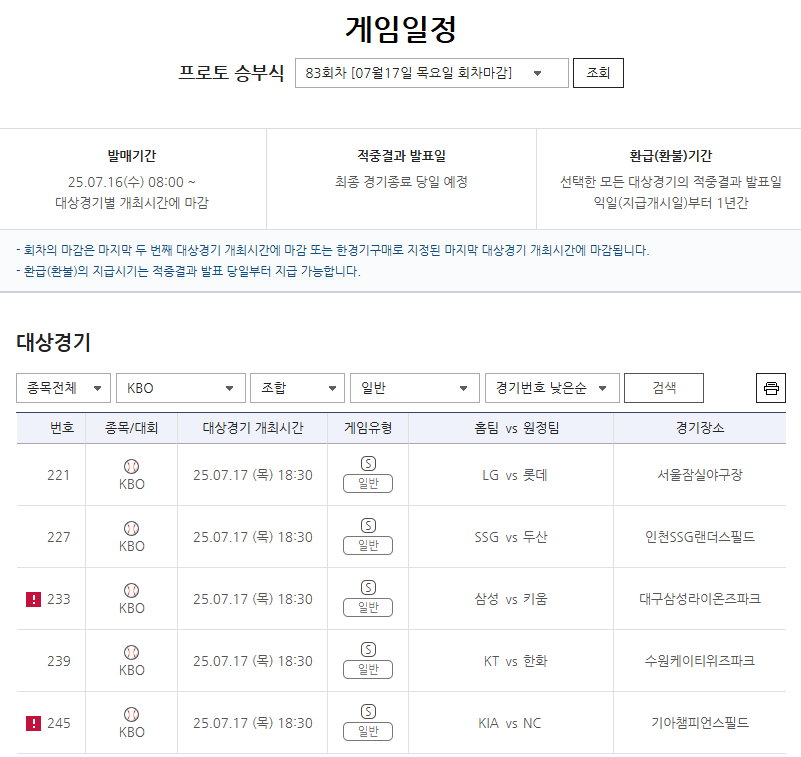The width and height of the screenshot is (801, 757).
Task: Open the 조합 combination dropdown
Action: coord(297,388)
